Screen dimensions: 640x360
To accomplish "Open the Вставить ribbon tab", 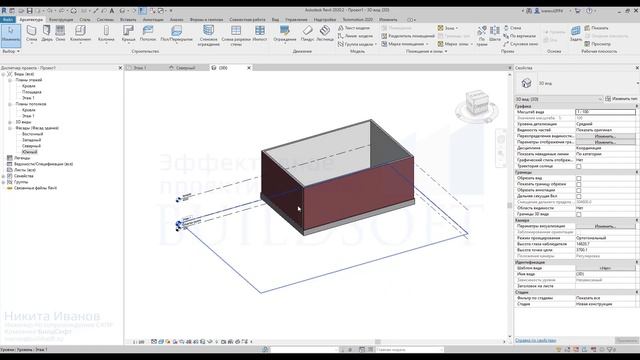I will (x=128, y=20).
